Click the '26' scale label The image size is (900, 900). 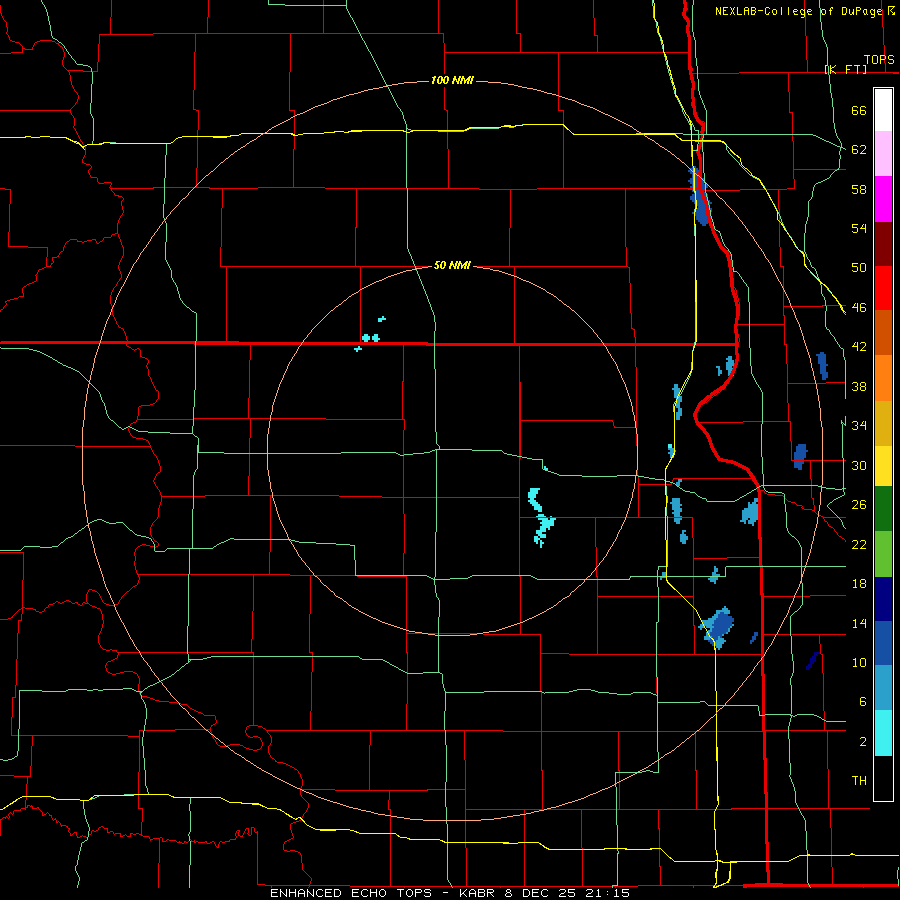pyautogui.click(x=859, y=505)
